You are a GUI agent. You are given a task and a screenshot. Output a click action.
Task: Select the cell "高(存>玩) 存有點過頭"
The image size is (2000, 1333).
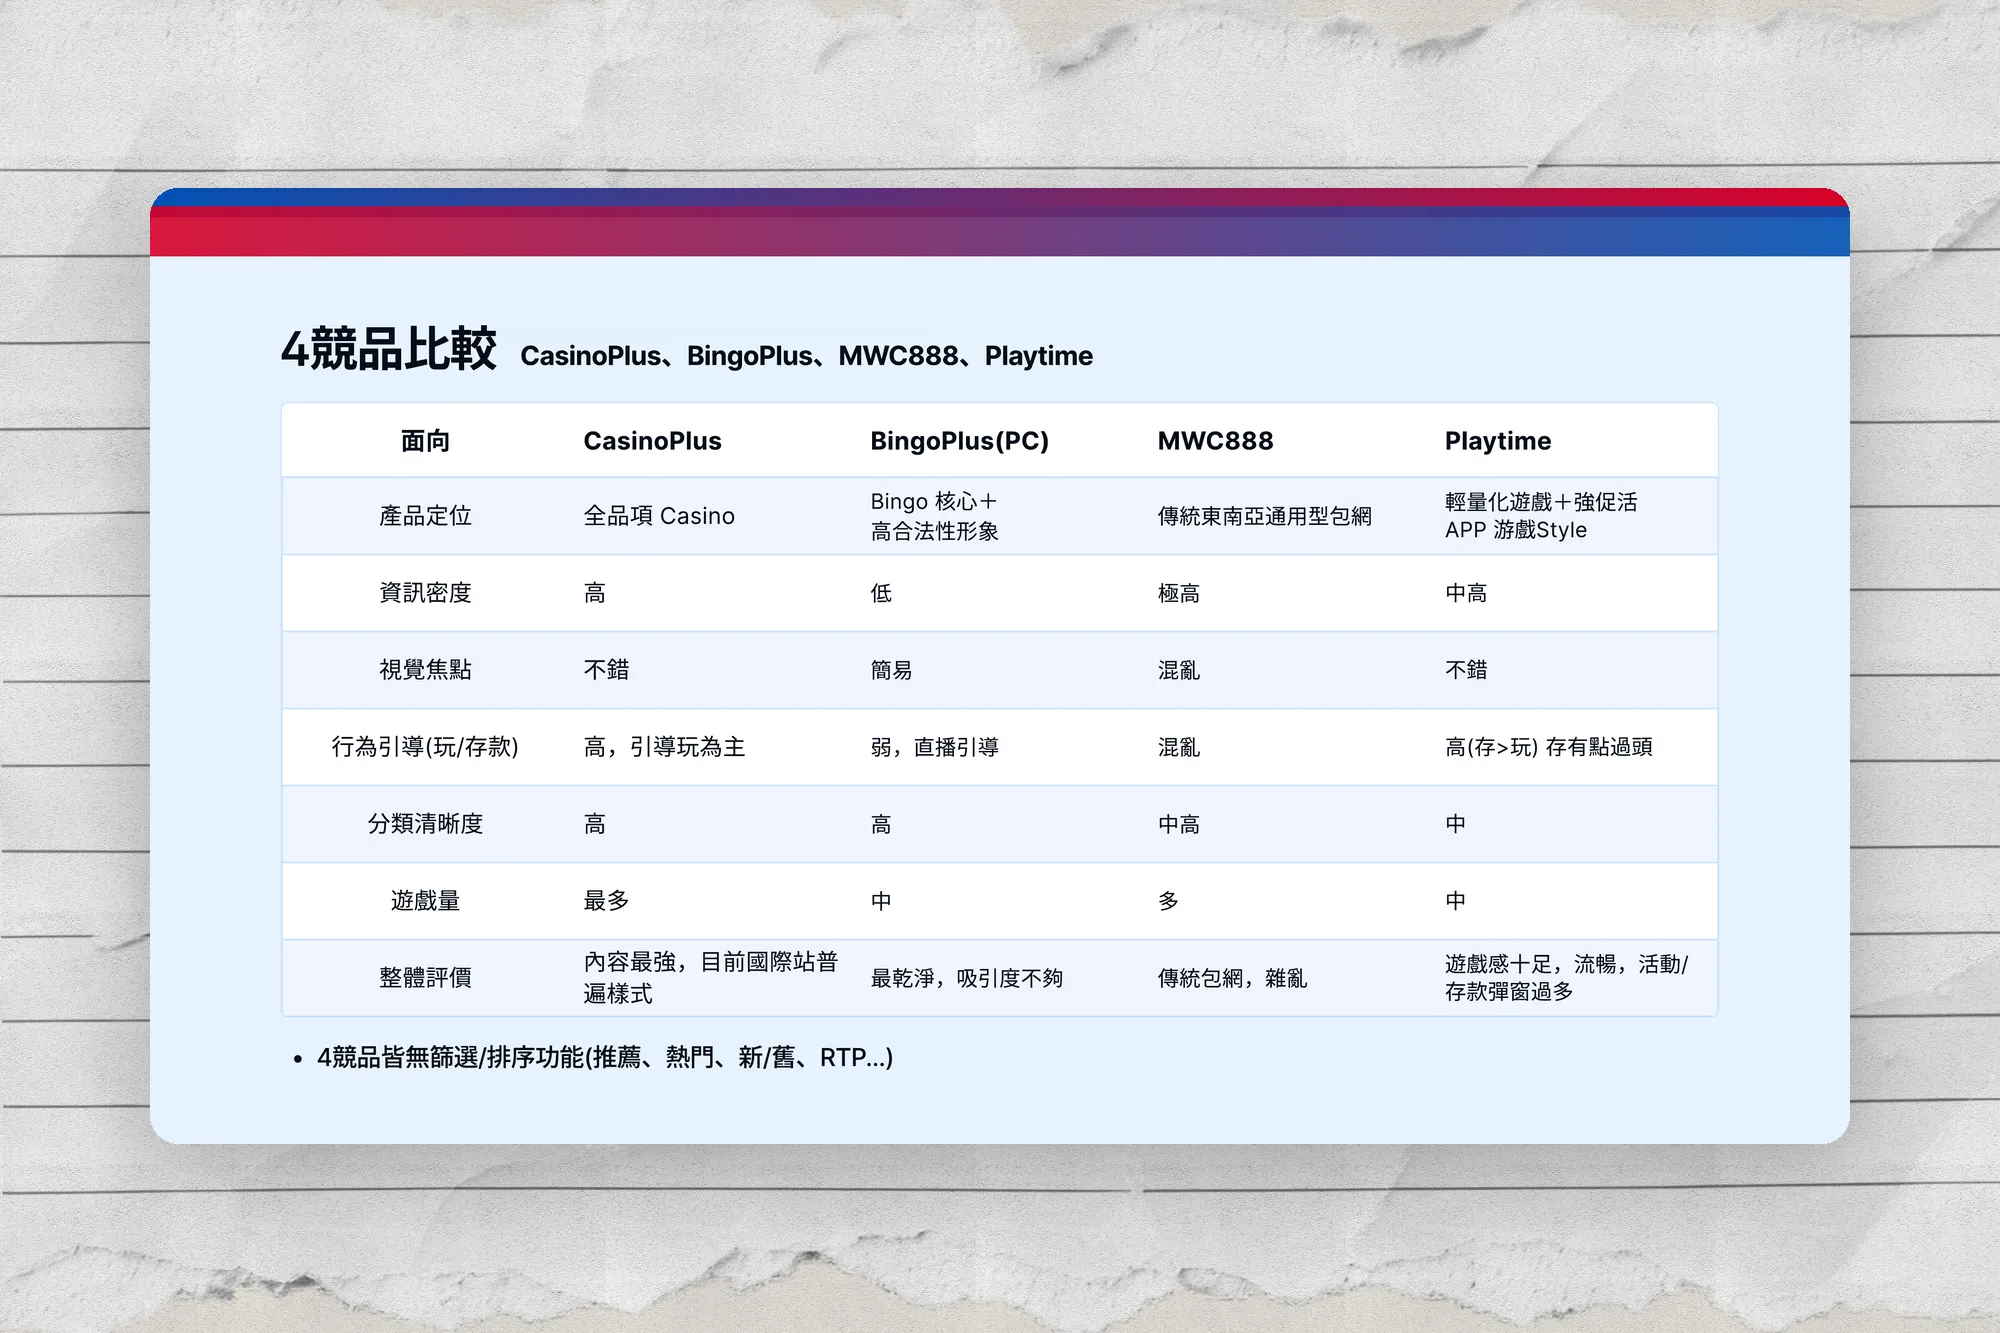[x=1548, y=747]
